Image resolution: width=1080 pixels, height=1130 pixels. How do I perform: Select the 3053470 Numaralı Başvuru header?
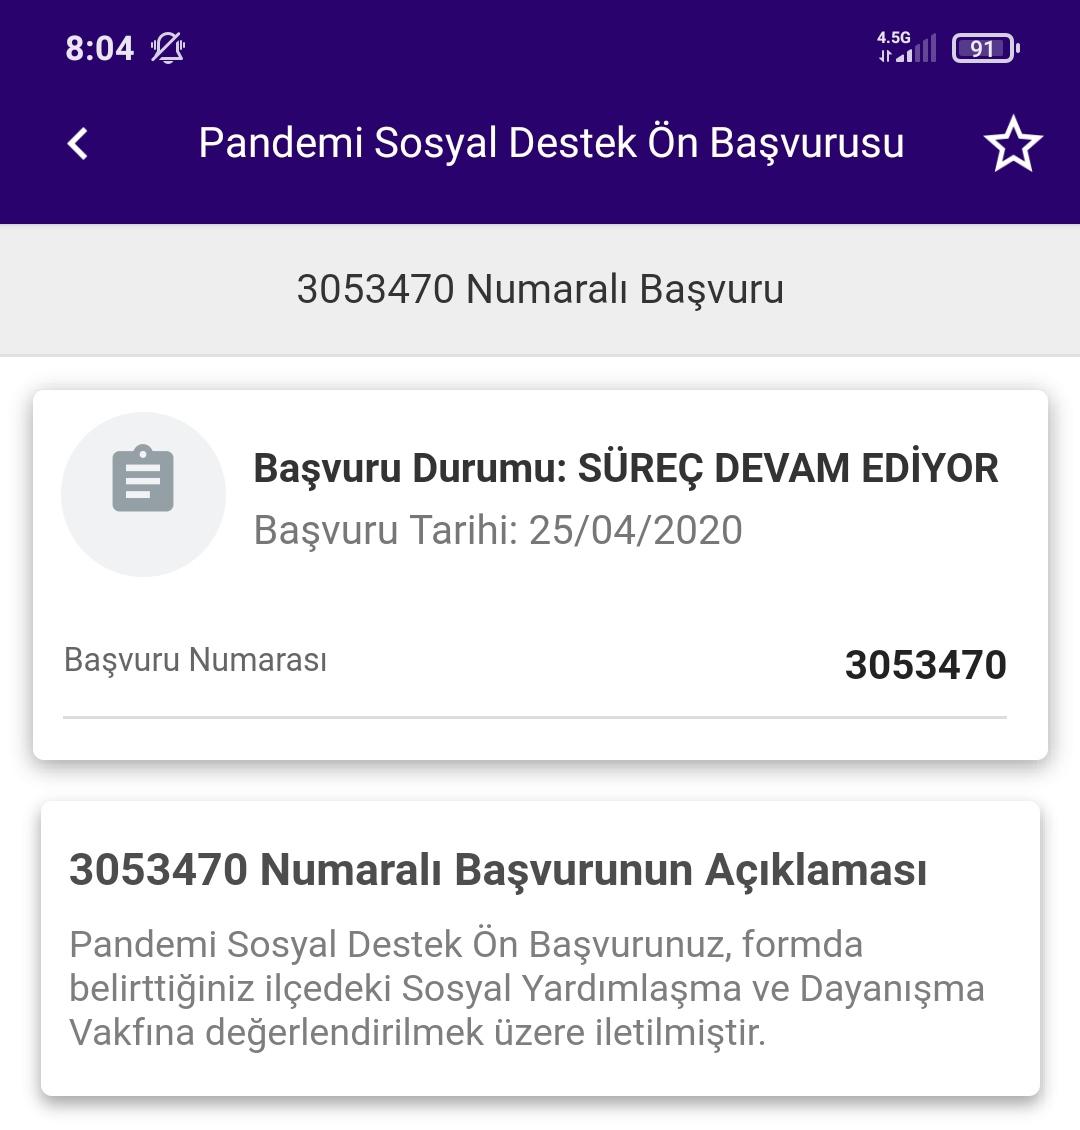coord(540,289)
